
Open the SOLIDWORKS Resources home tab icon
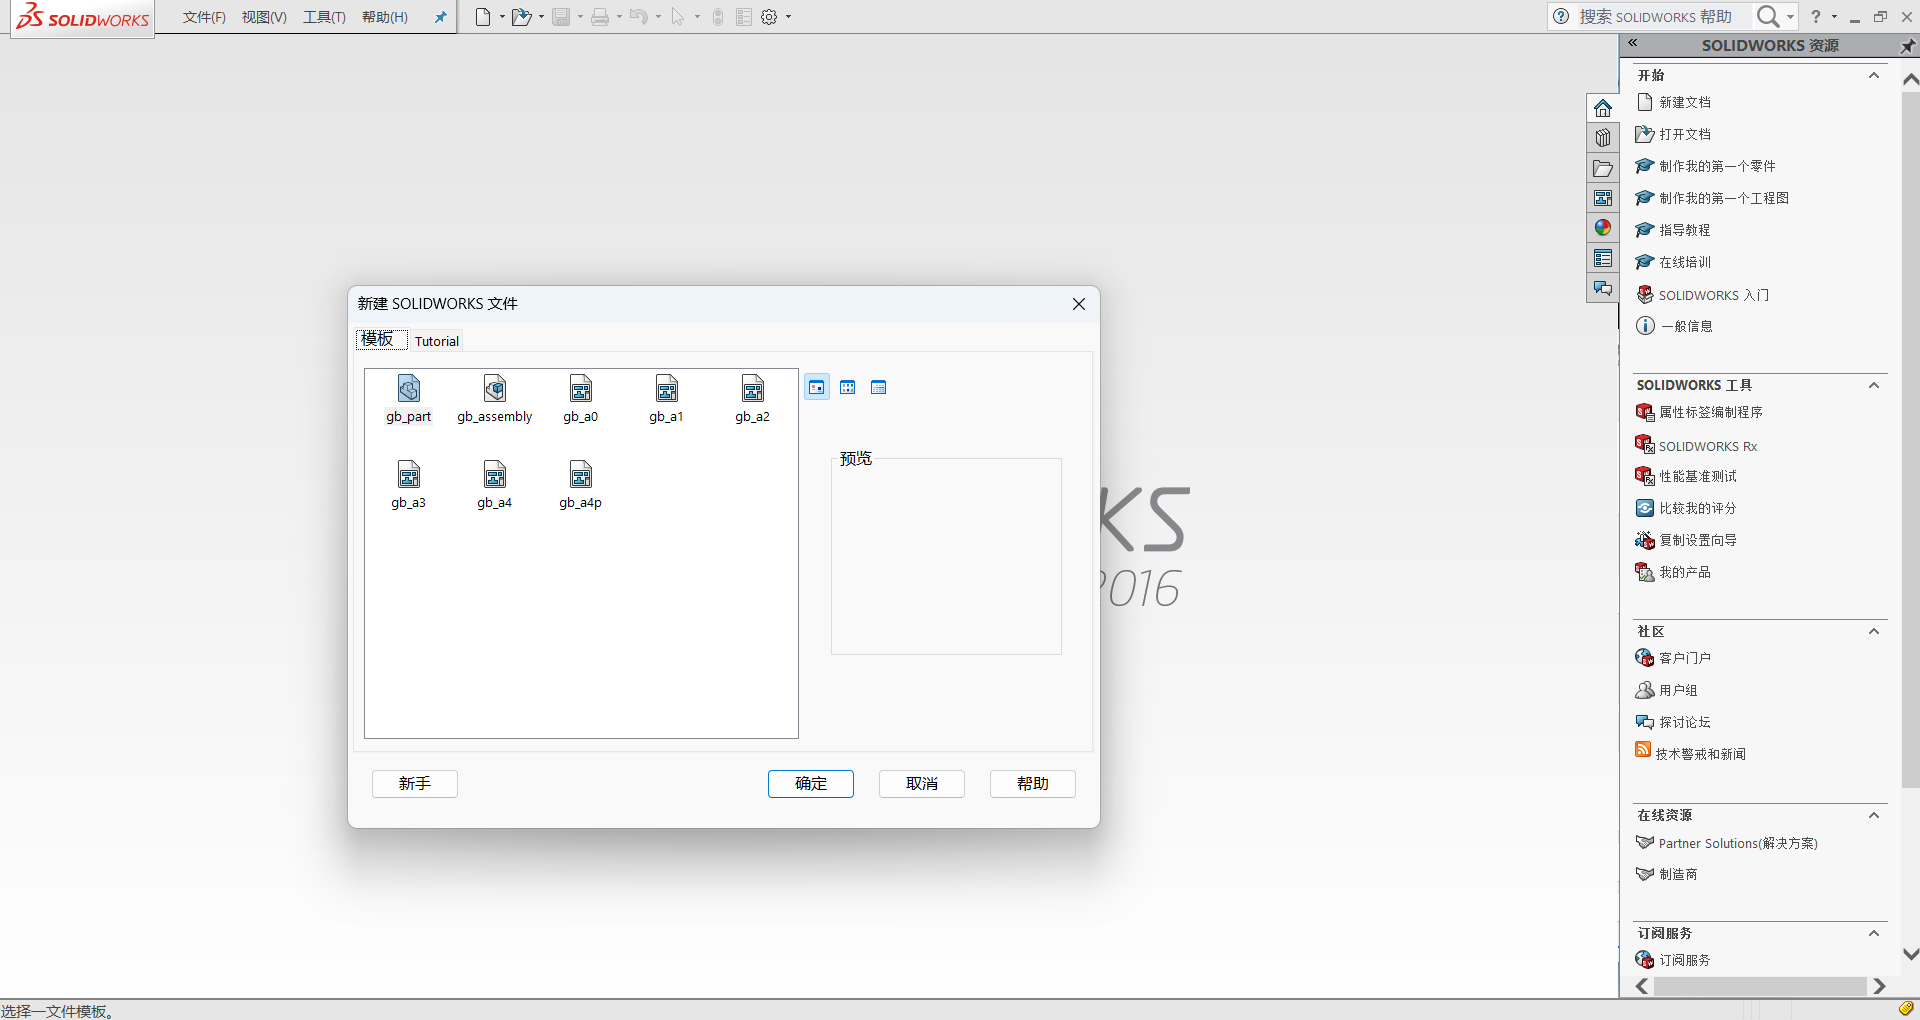tap(1603, 108)
